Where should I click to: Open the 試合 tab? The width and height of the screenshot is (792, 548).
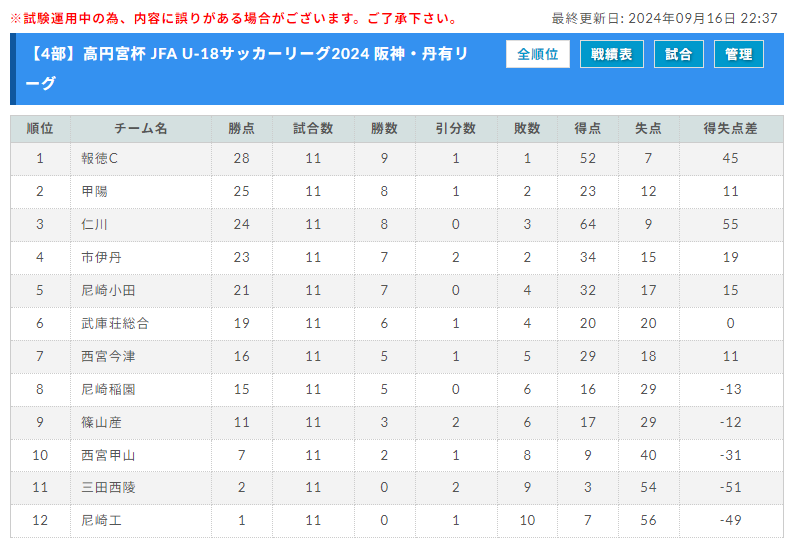[x=678, y=54]
